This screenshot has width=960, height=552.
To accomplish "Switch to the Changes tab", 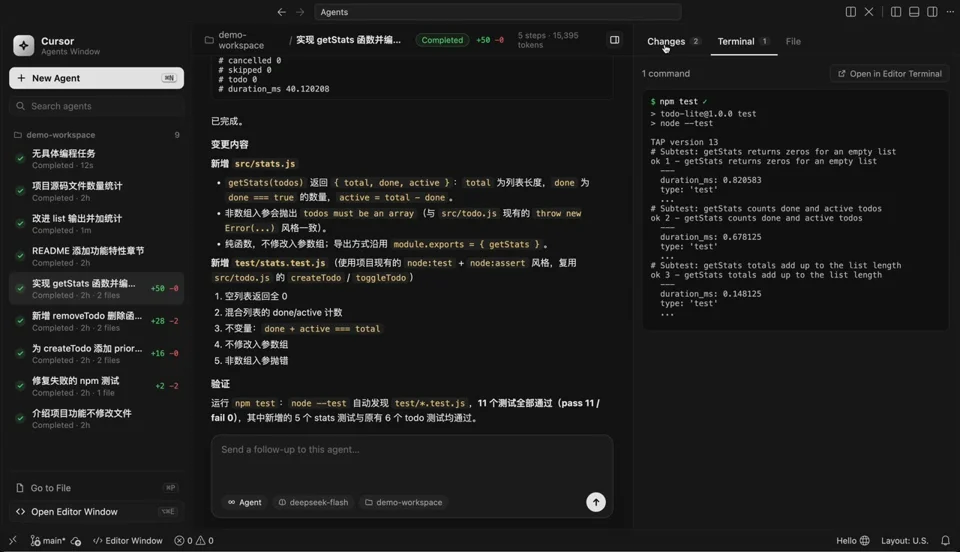I will point(673,41).
